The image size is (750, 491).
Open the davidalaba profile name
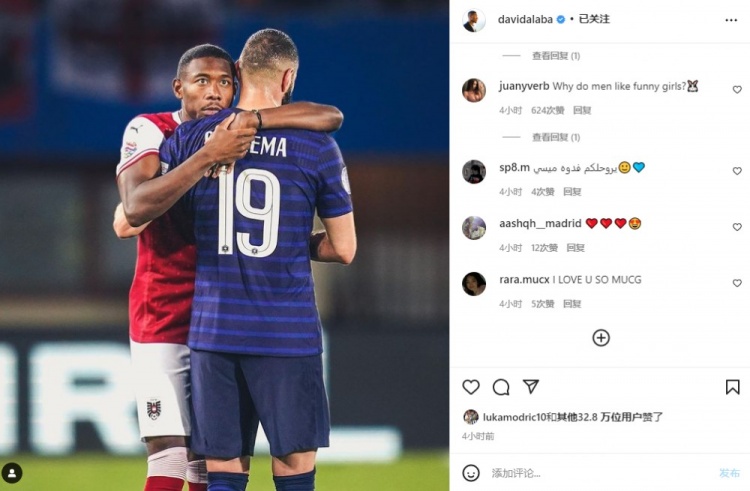tap(525, 20)
